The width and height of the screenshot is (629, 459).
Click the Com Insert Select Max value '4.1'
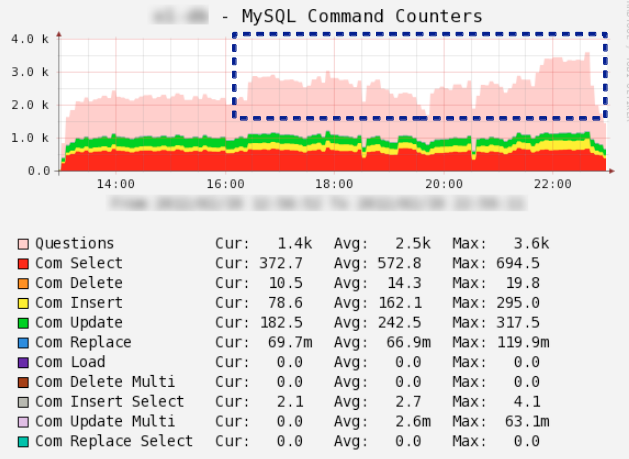[x=527, y=402]
